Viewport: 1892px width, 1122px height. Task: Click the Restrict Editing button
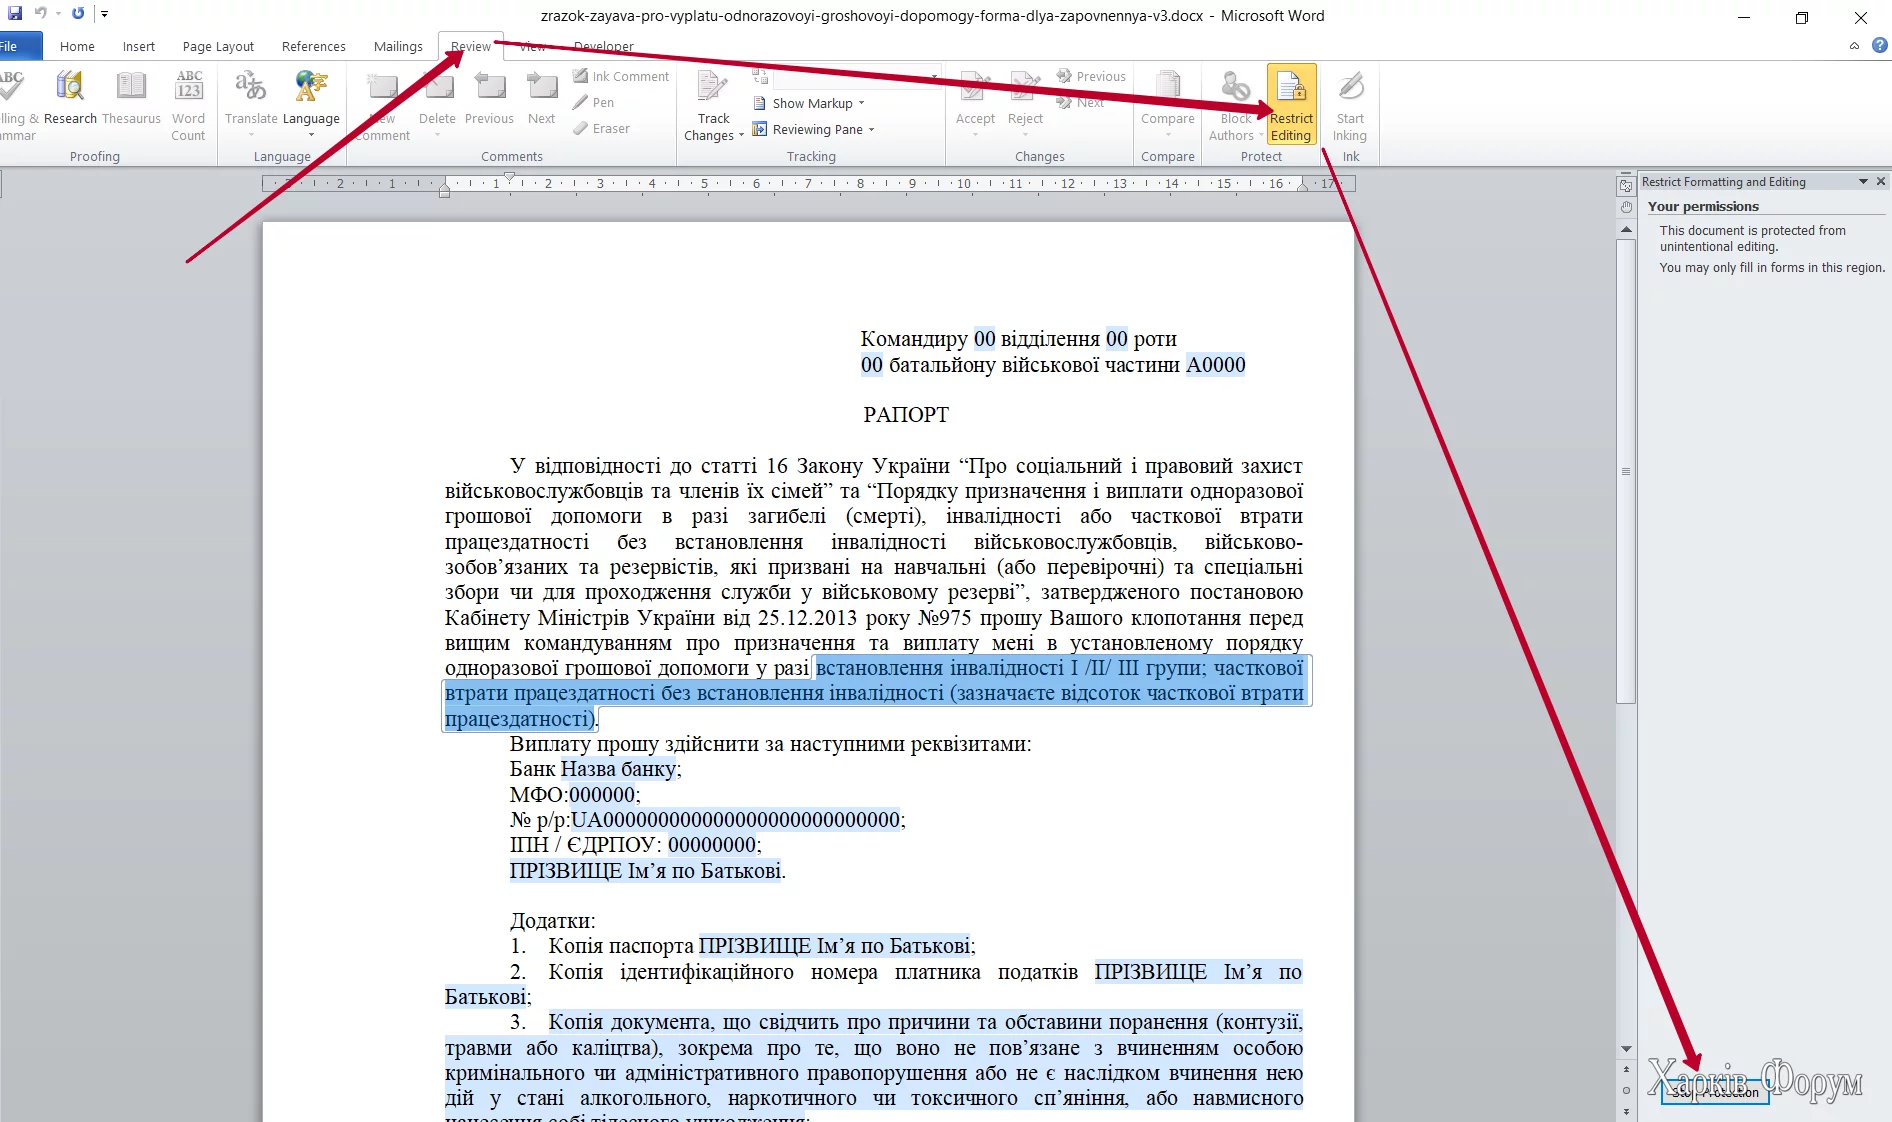point(1290,105)
